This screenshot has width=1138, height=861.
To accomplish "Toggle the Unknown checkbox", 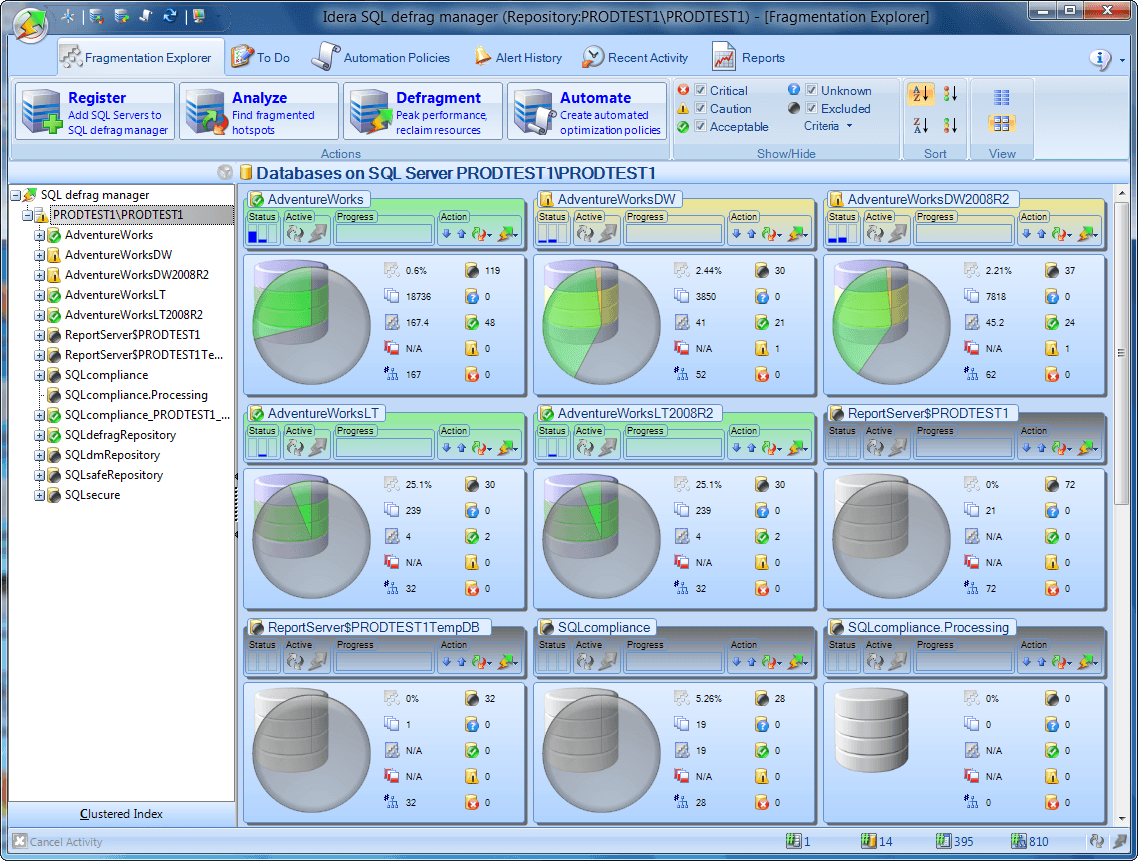I will tap(811, 90).
